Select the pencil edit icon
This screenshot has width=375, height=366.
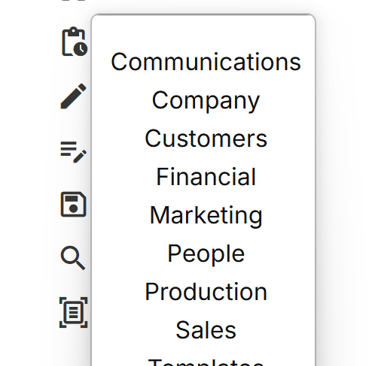click(73, 96)
